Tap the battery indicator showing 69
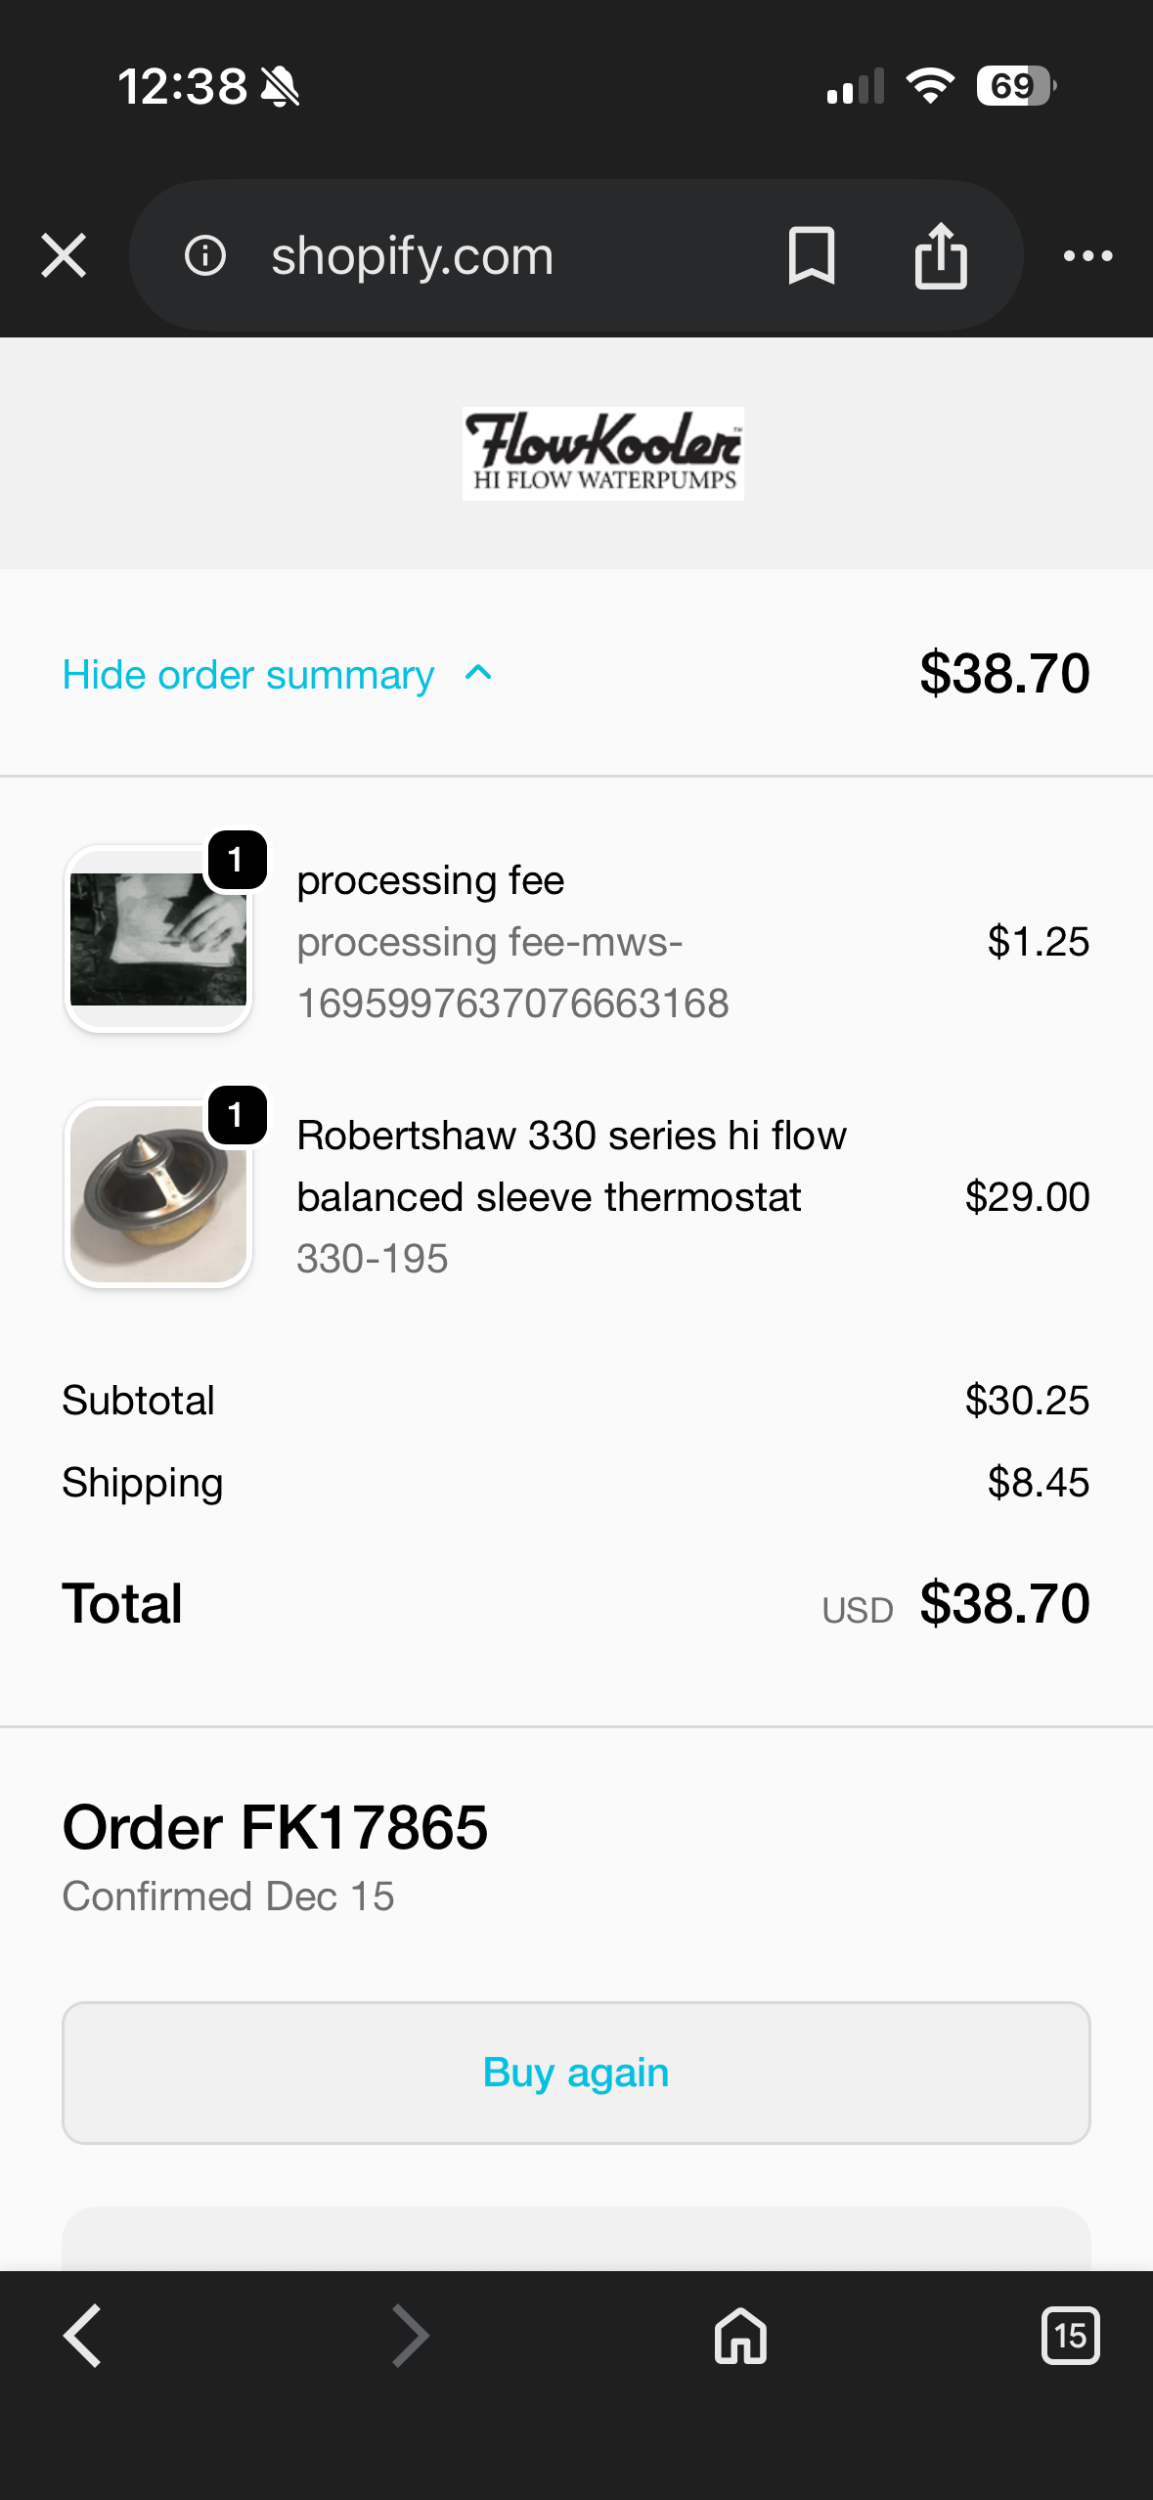The height and width of the screenshot is (2500, 1153). click(x=1015, y=86)
